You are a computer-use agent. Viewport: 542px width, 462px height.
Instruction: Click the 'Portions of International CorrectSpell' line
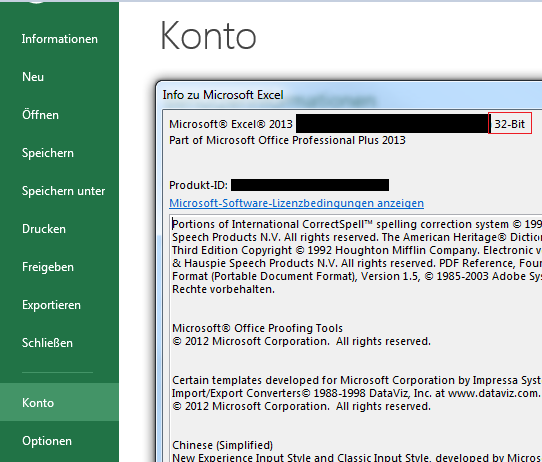[357, 224]
